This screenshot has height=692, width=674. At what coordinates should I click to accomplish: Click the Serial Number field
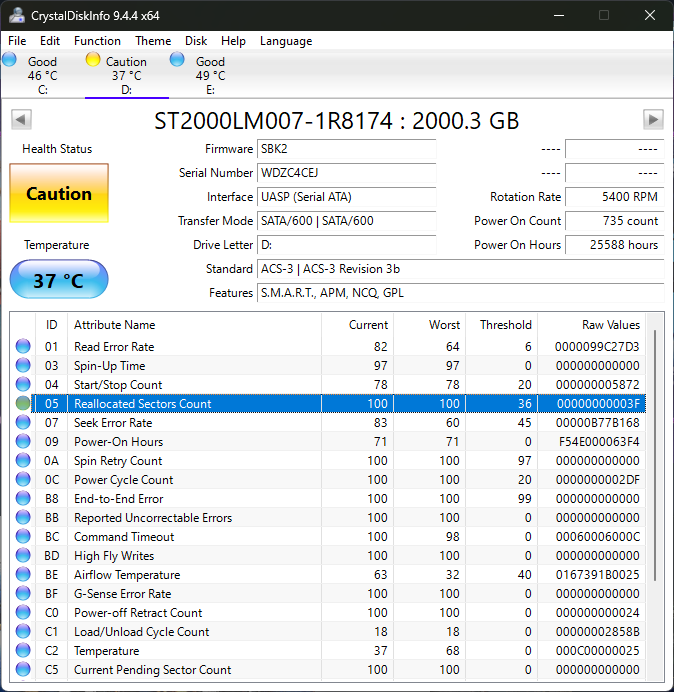346,173
